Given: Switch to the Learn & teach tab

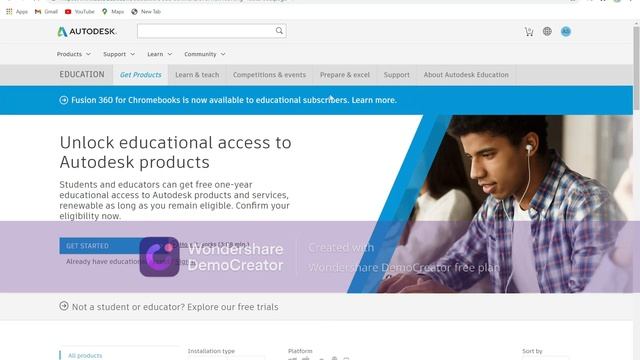Looking at the screenshot, I should [x=197, y=75].
